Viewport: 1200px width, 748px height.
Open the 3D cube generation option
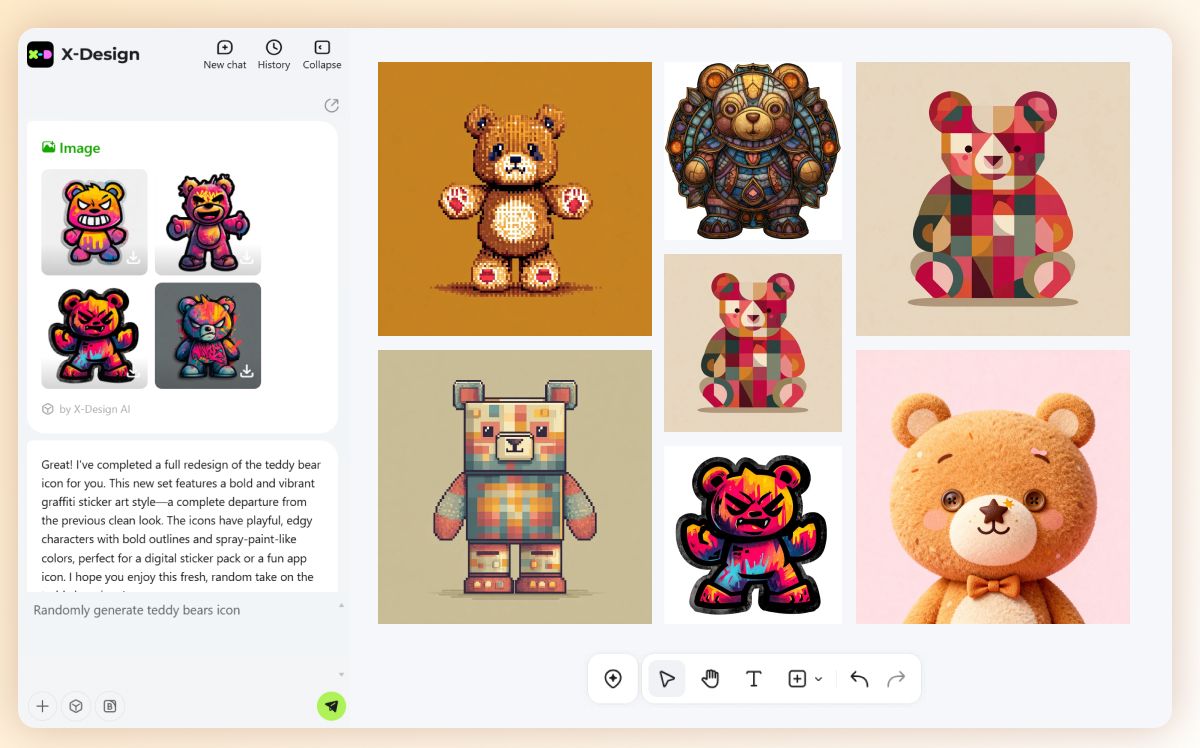point(75,706)
